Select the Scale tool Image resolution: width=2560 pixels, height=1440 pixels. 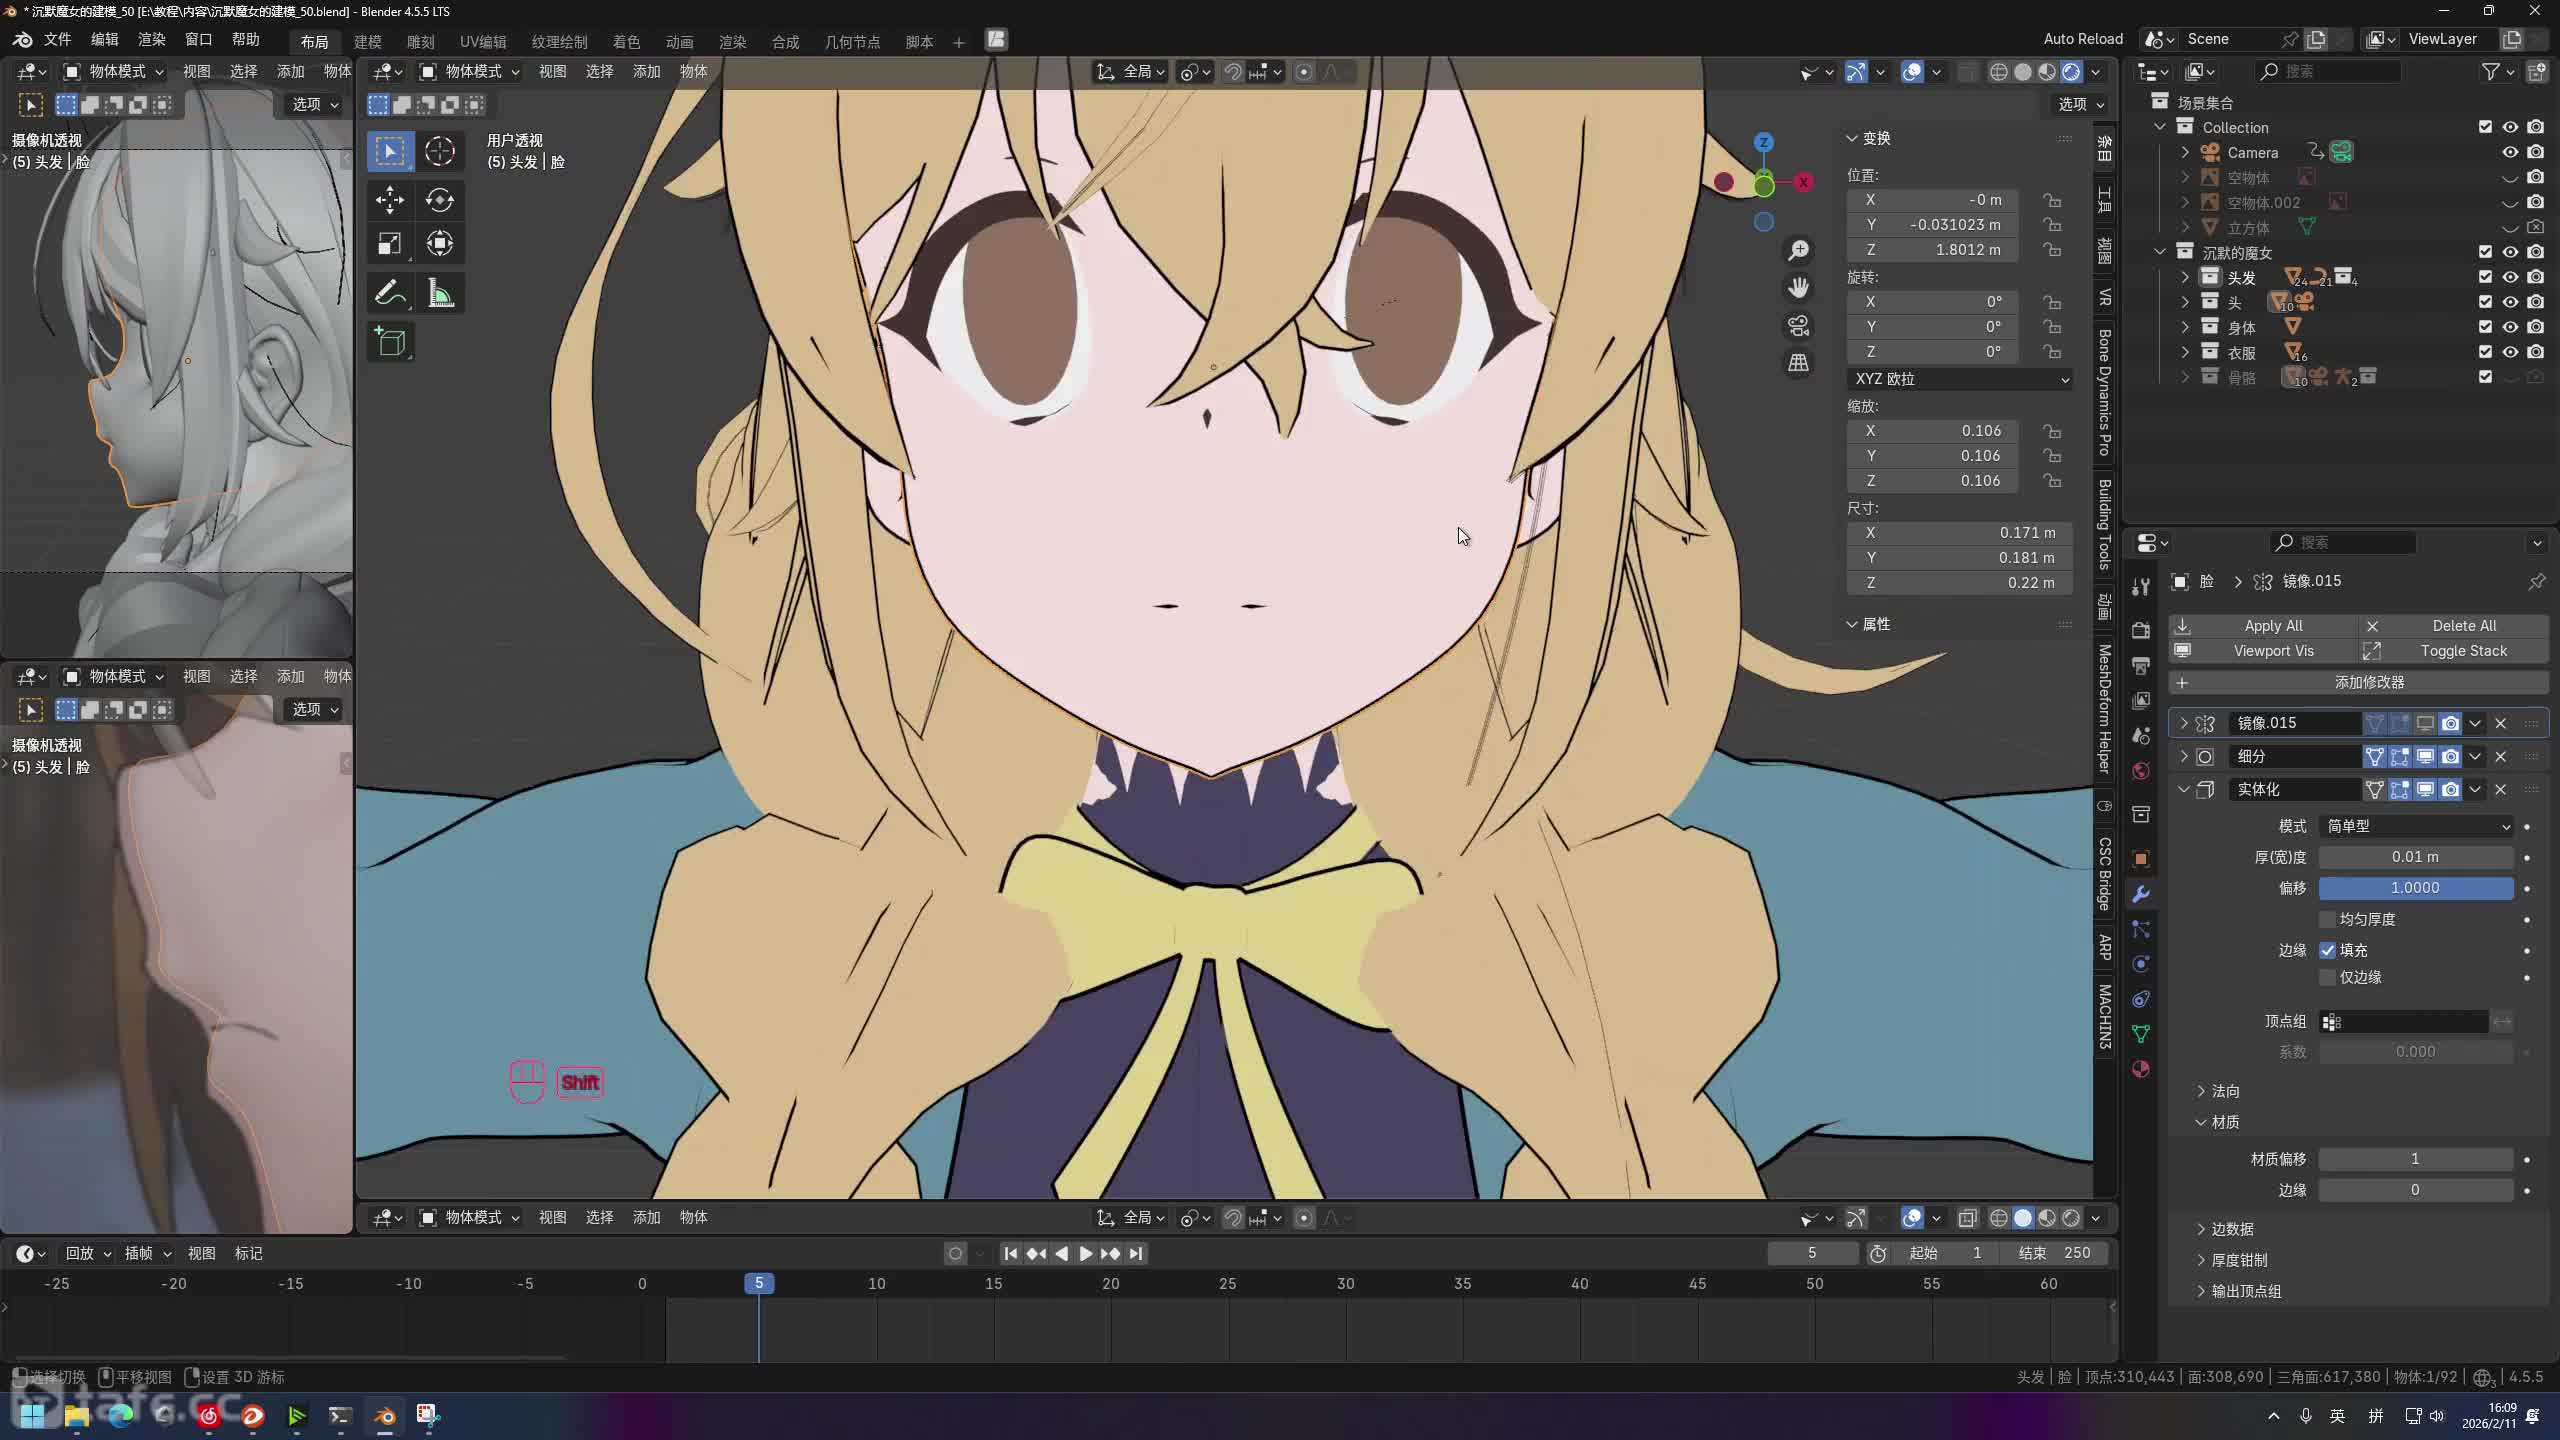390,244
